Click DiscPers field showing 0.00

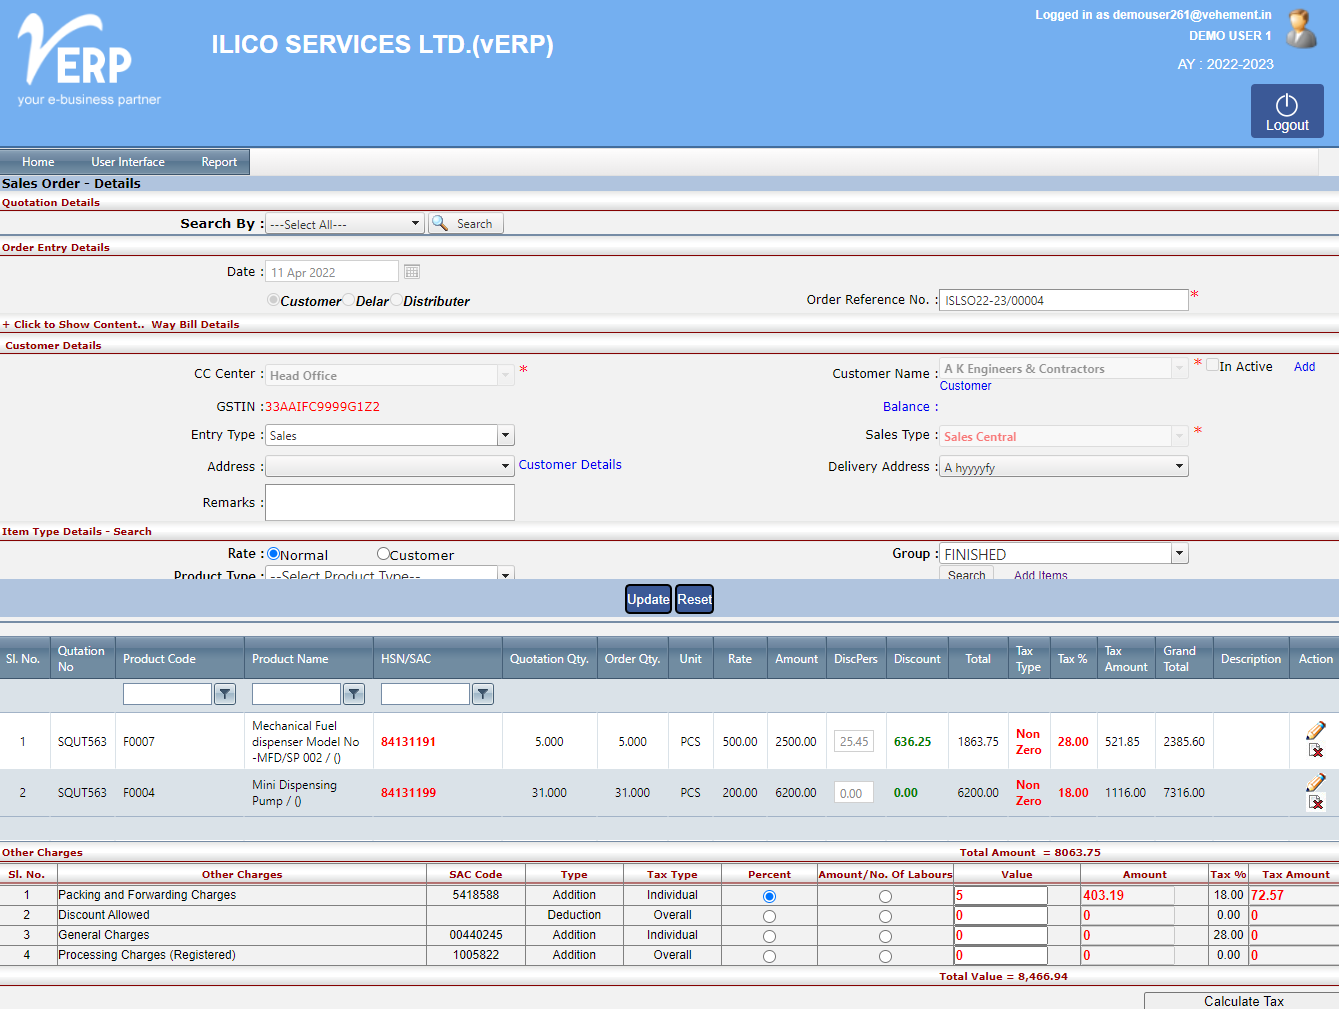click(x=854, y=793)
